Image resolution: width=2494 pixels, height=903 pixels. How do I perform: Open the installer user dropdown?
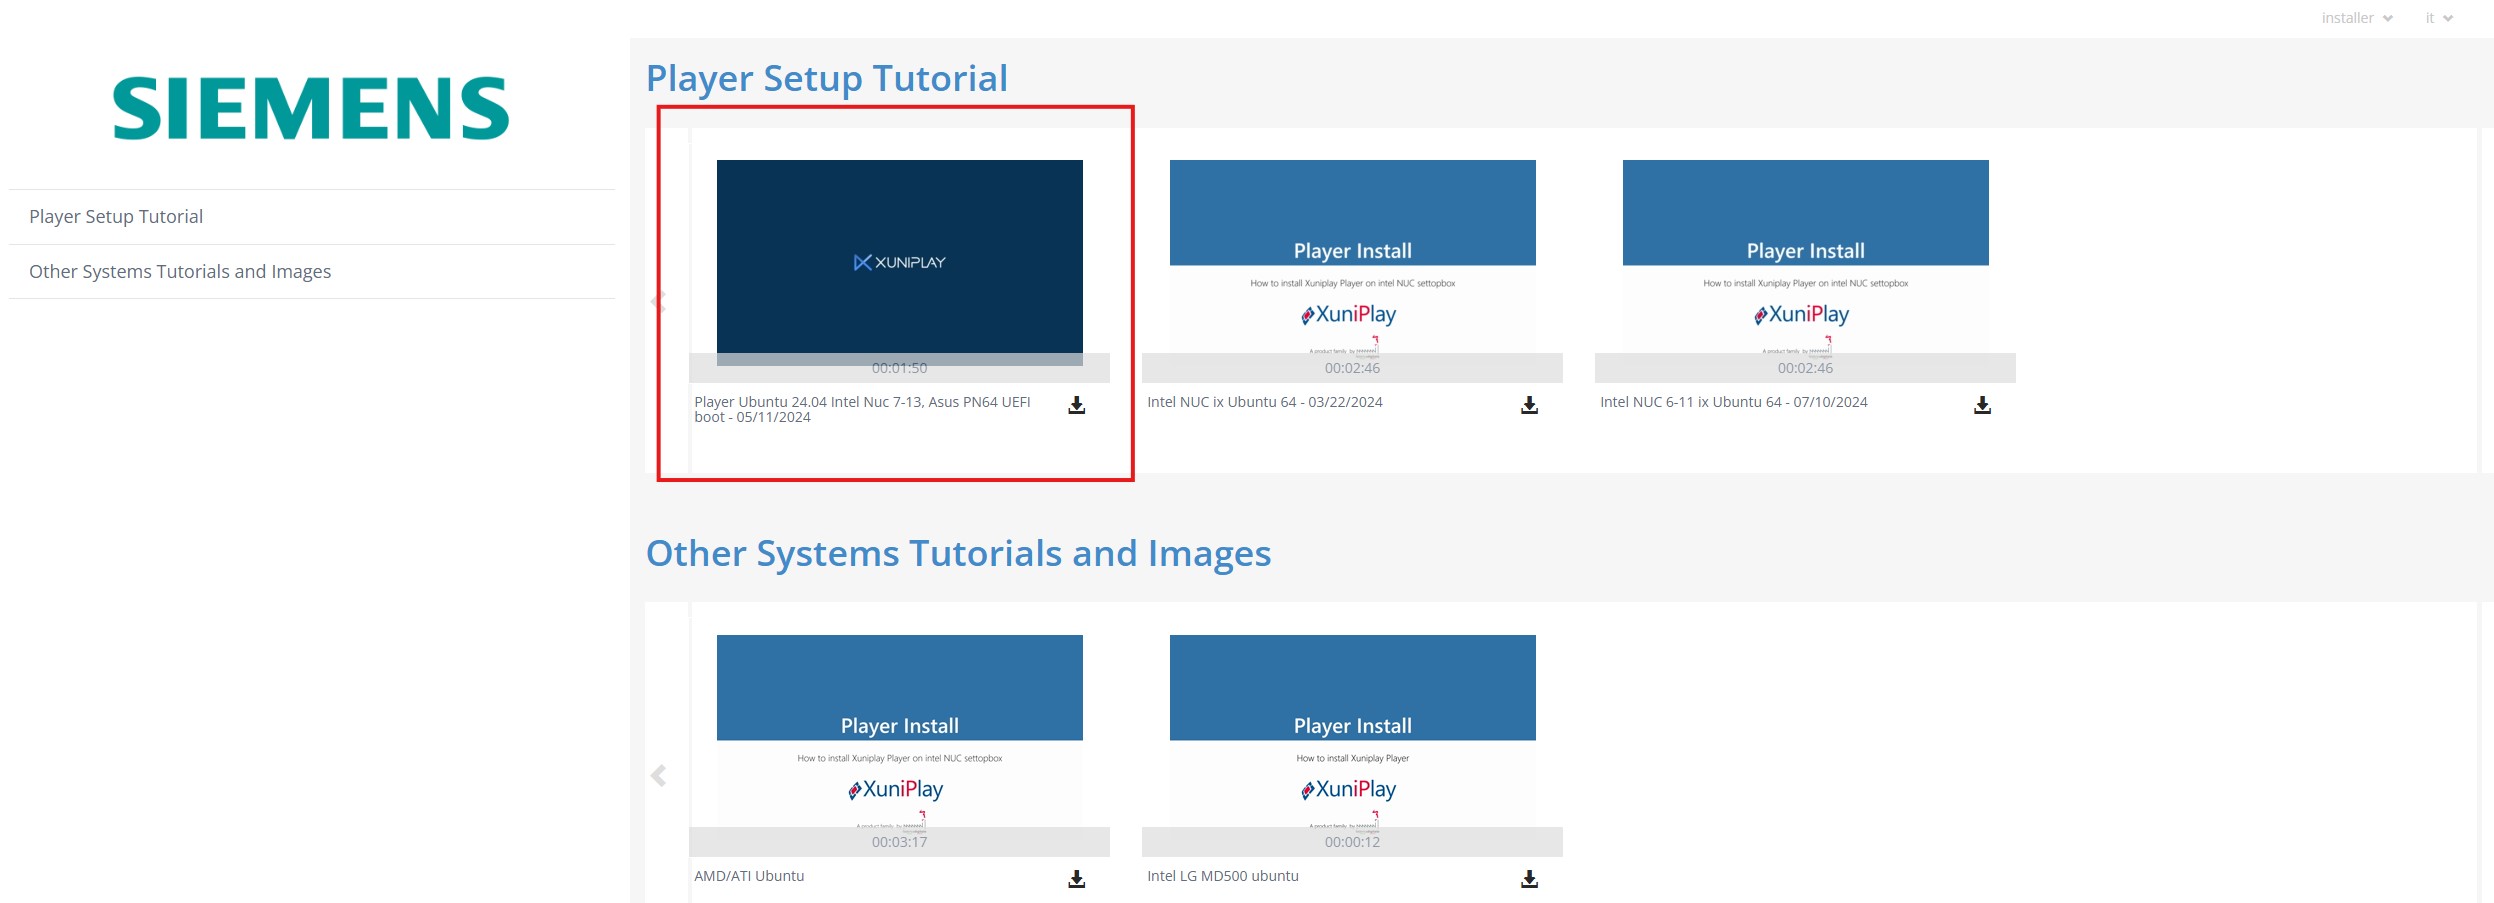[x=2357, y=18]
